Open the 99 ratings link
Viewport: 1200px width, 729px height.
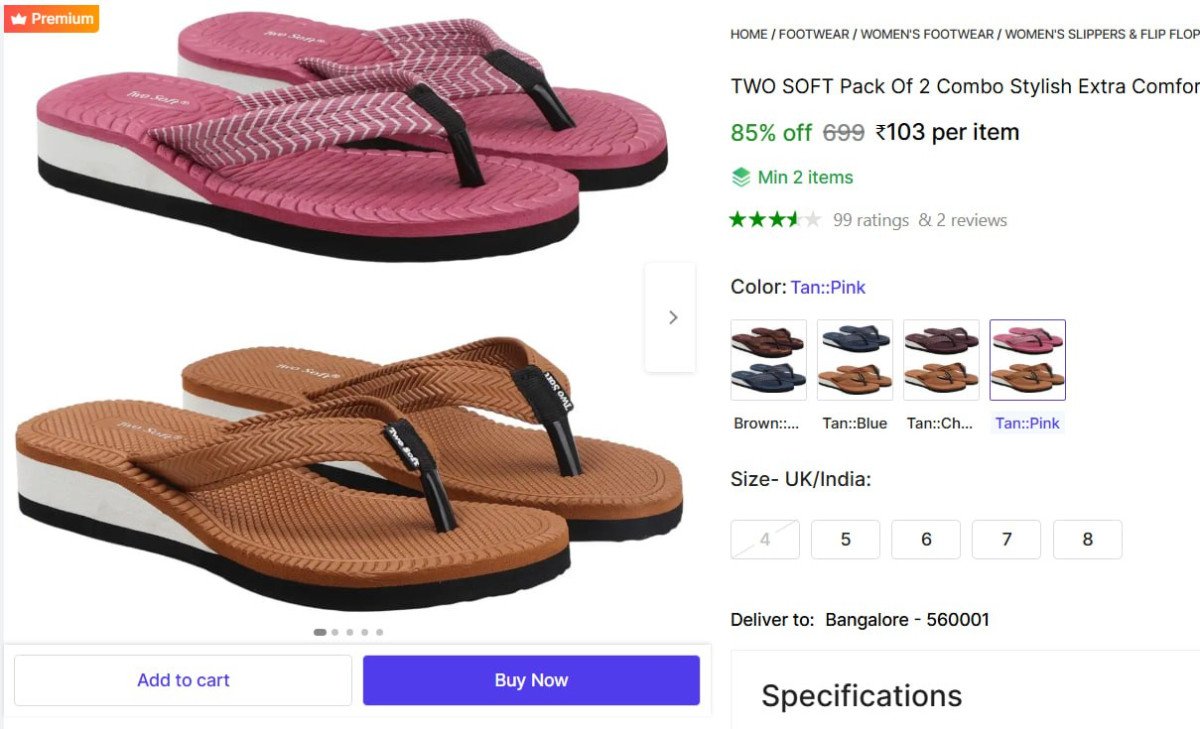(x=870, y=220)
